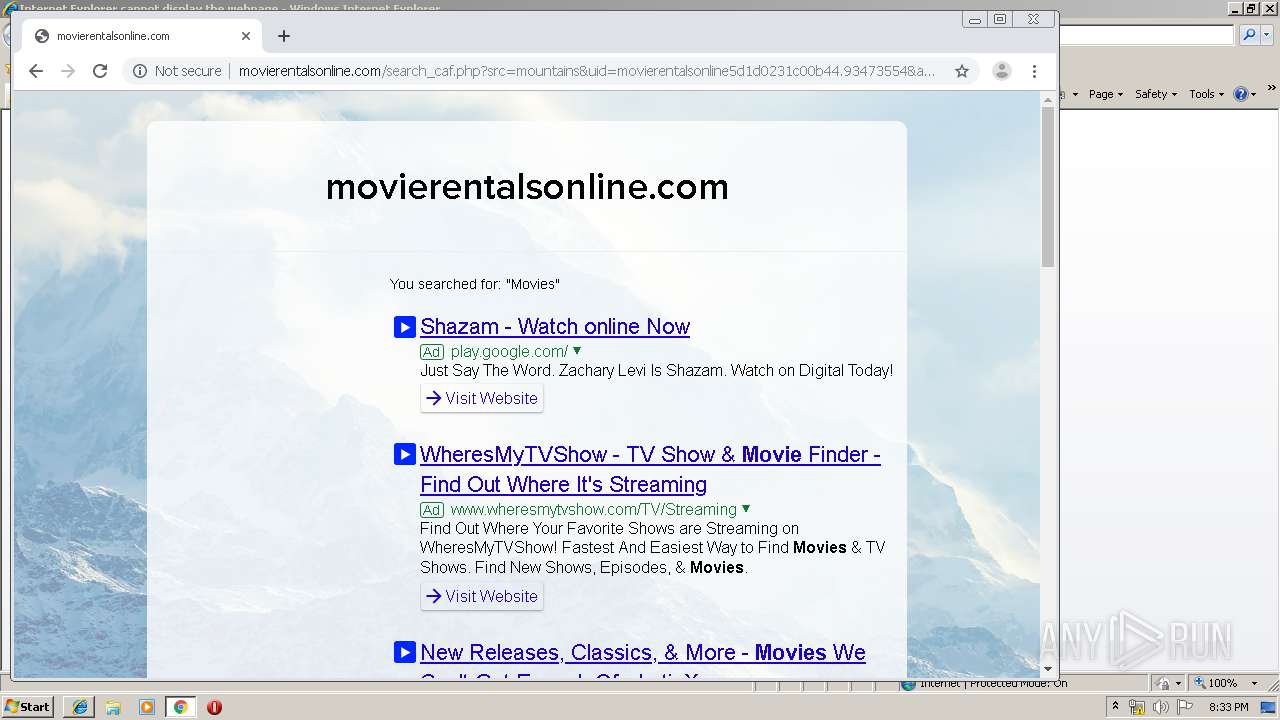Open the Page menu in Internet Explorer
1280x720 pixels.
pos(1105,94)
